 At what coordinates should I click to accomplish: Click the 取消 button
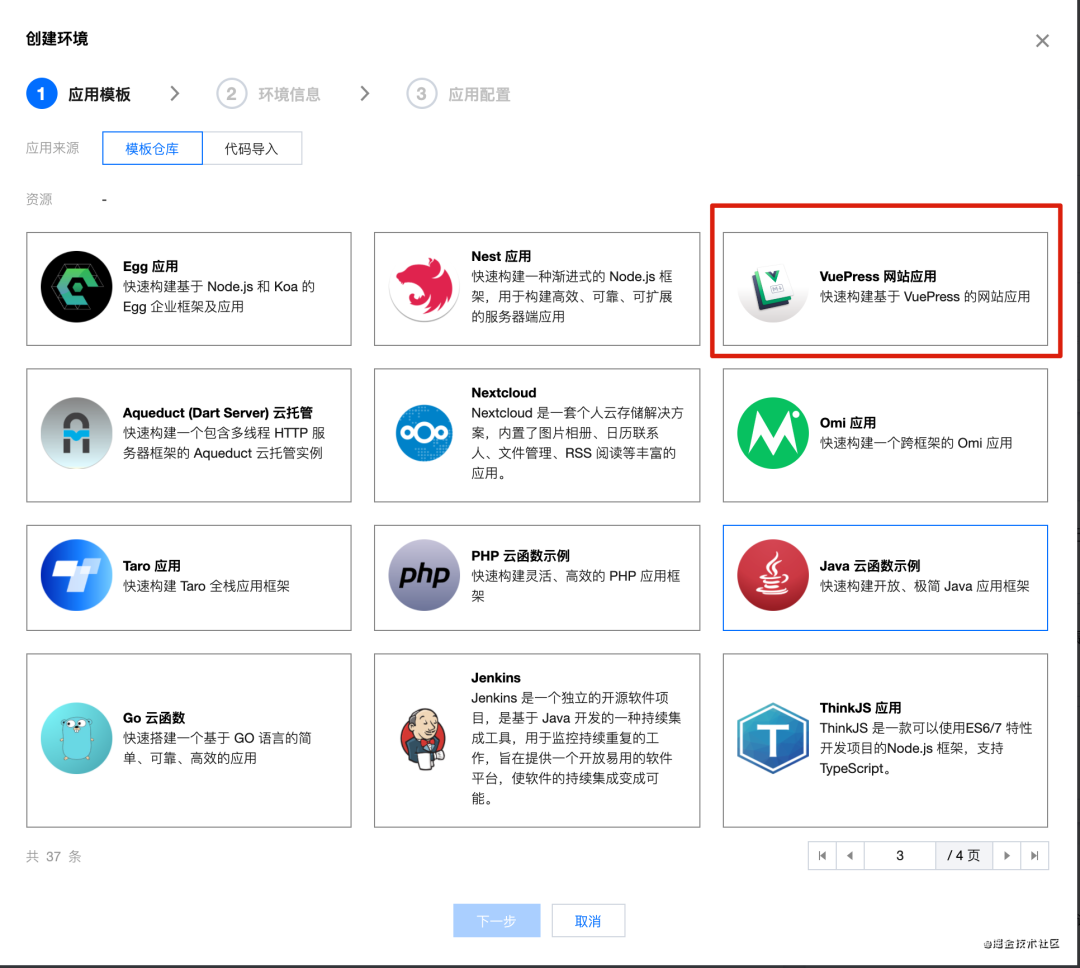click(x=588, y=920)
